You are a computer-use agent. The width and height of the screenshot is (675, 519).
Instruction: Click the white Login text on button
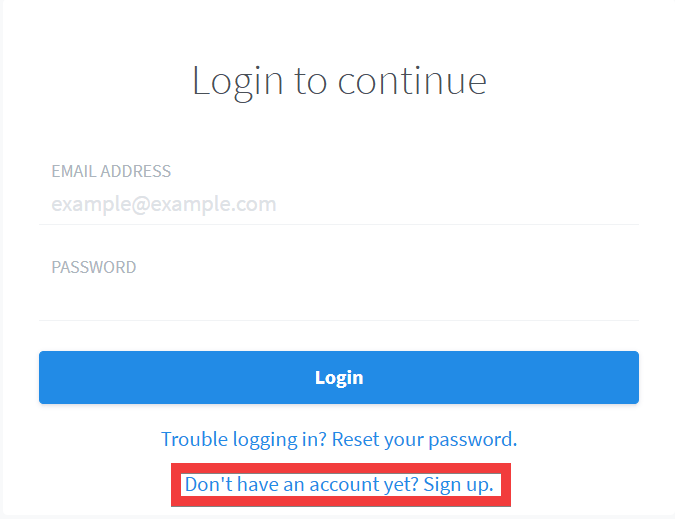point(339,378)
